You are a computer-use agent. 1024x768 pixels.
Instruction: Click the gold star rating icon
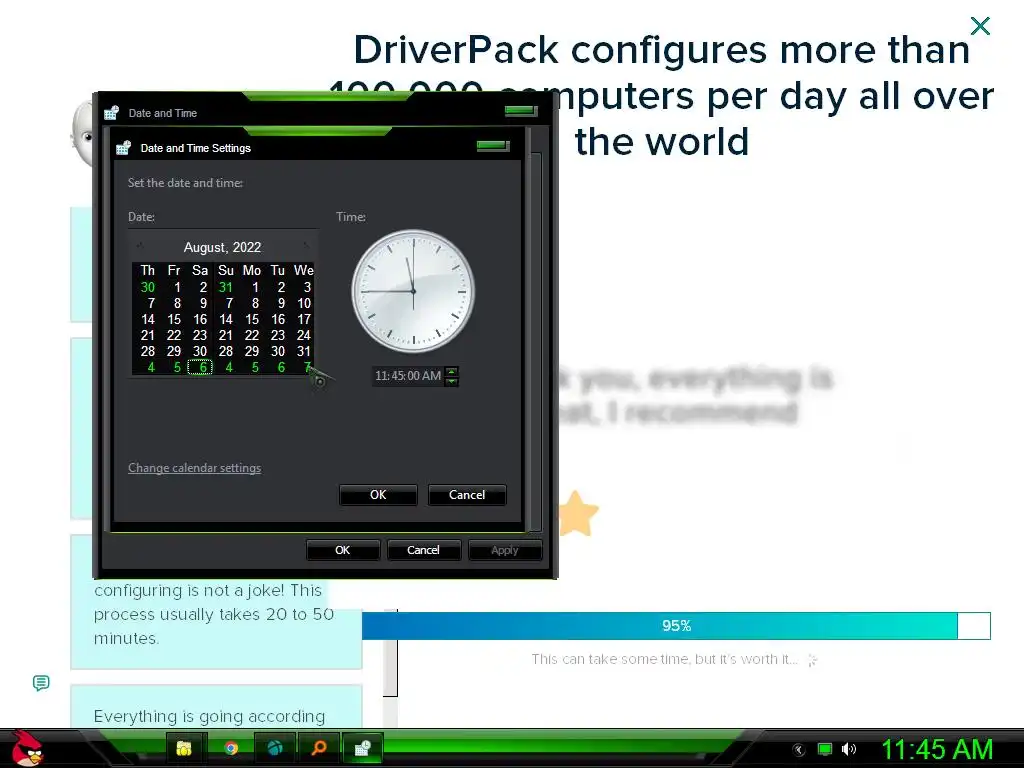(576, 513)
